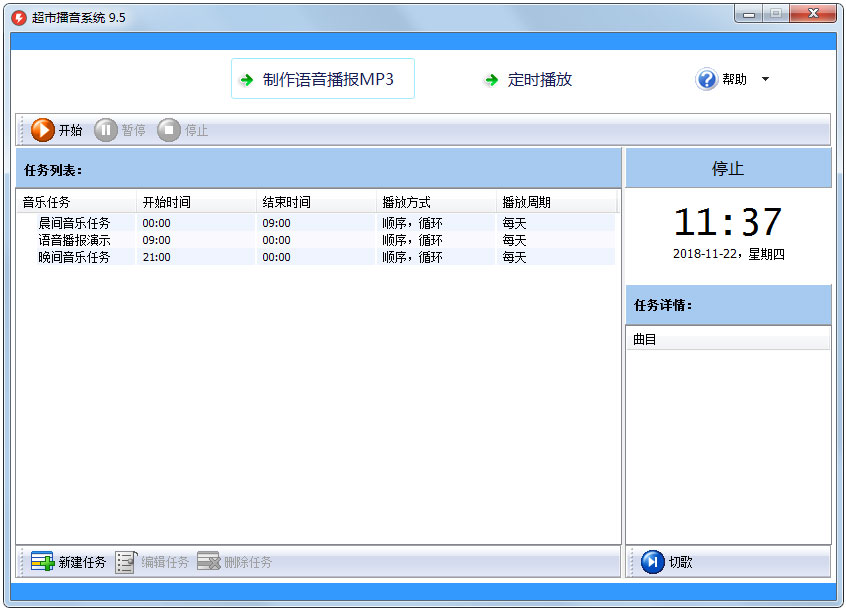
Task: Click the 停止 status panel header
Action: click(728, 168)
